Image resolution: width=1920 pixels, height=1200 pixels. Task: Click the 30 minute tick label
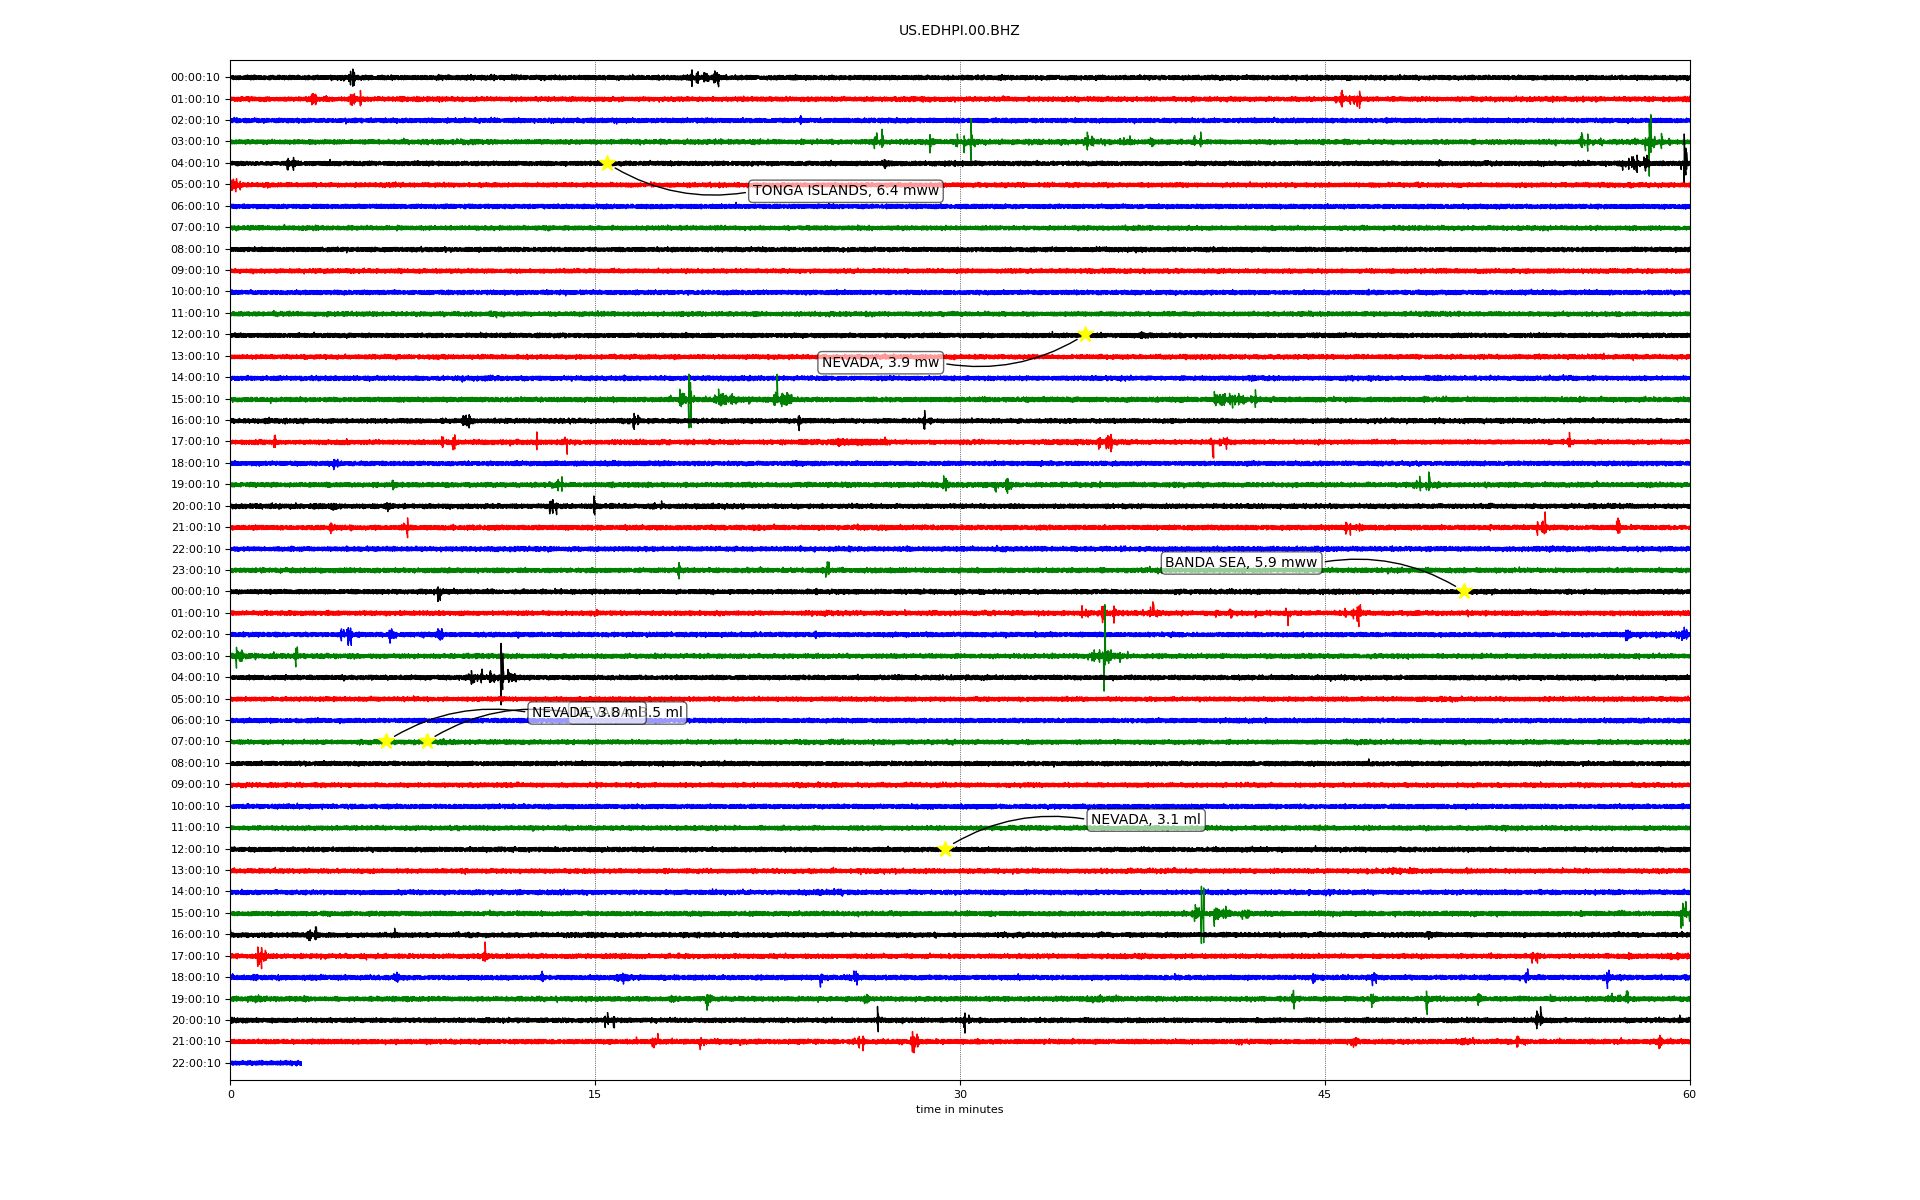tap(960, 1094)
